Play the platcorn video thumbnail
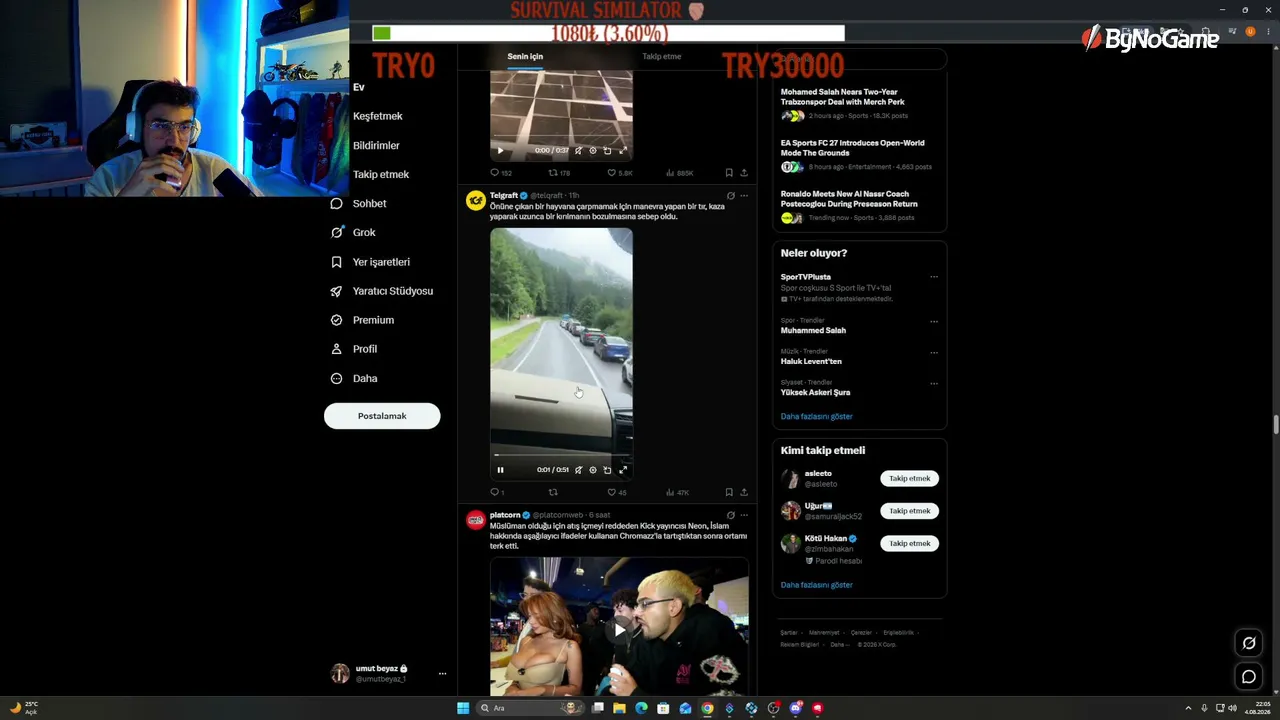The width and height of the screenshot is (1280, 720). tap(619, 630)
